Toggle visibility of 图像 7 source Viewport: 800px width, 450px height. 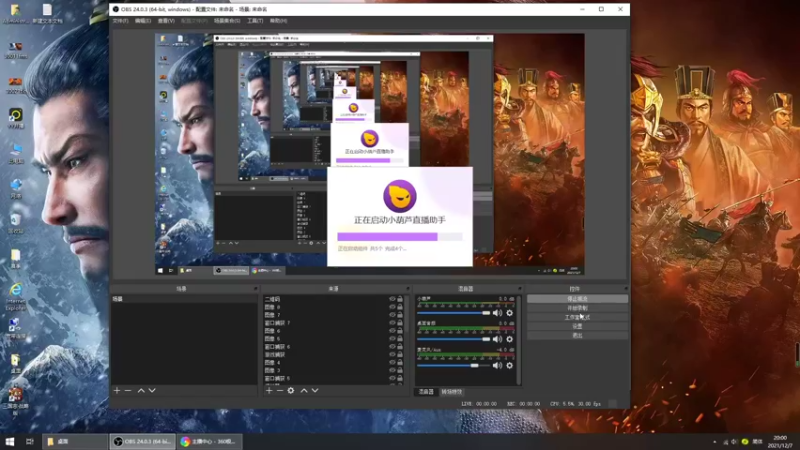click(392, 315)
